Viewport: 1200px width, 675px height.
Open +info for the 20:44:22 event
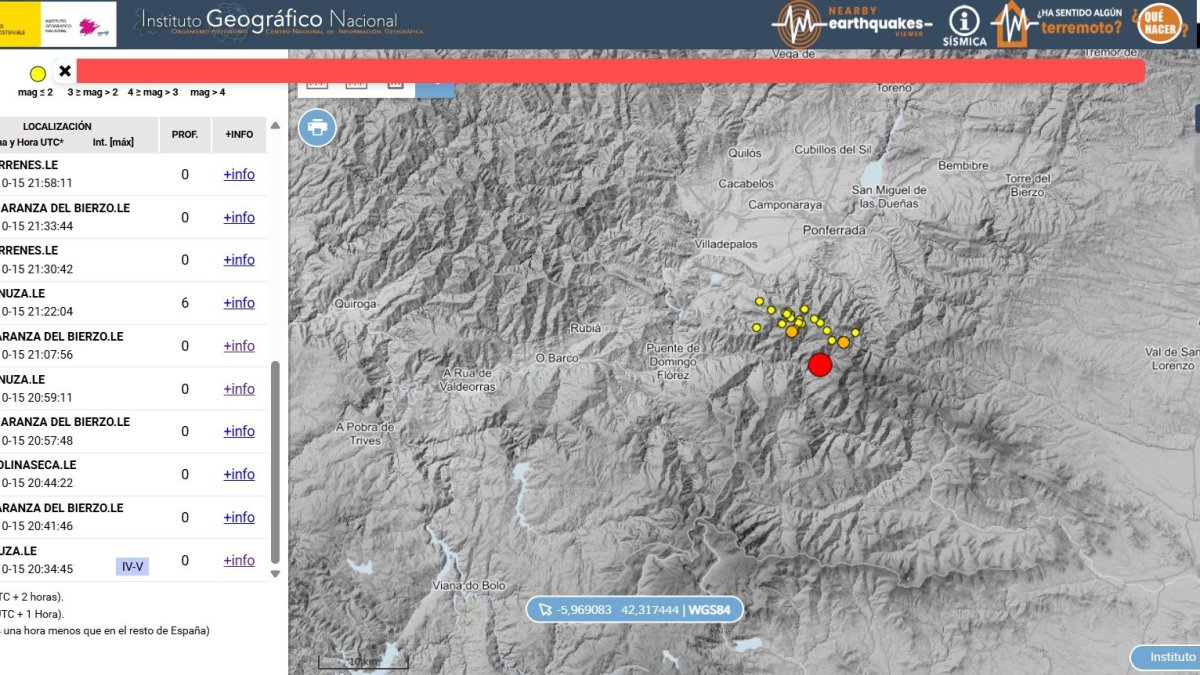239,474
